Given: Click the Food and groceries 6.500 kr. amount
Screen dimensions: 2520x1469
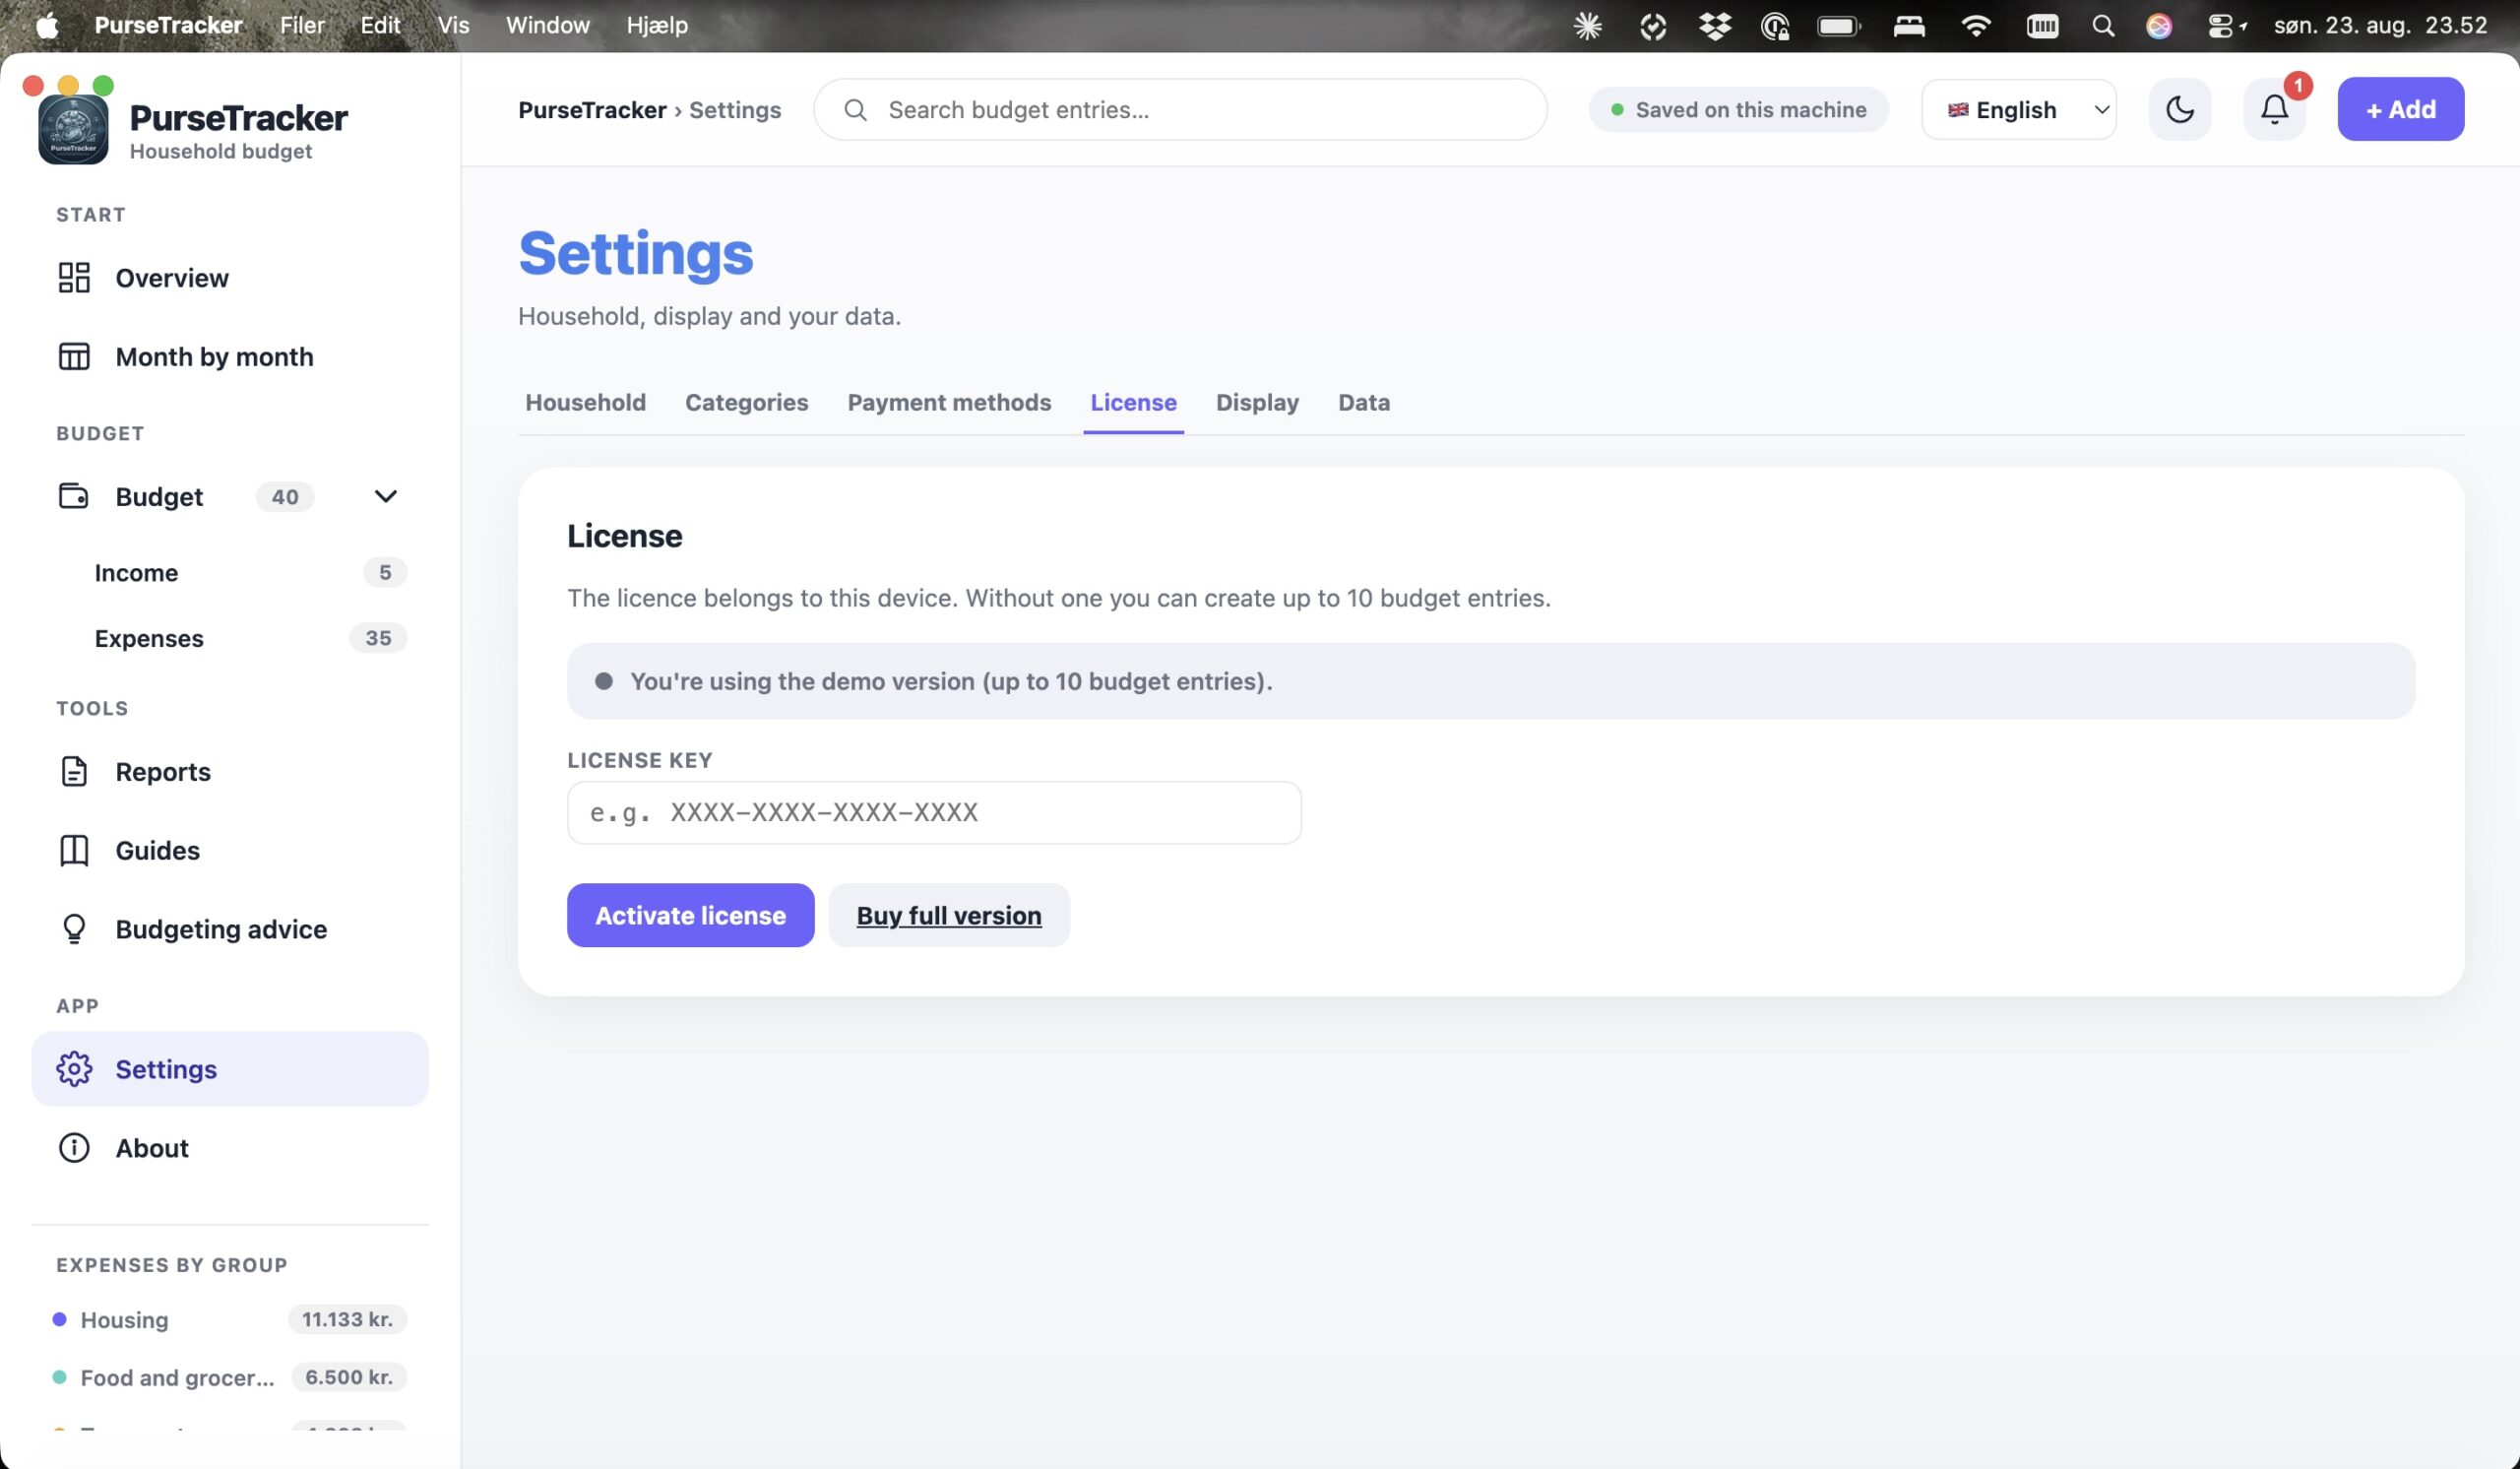Looking at the screenshot, I should coord(349,1377).
